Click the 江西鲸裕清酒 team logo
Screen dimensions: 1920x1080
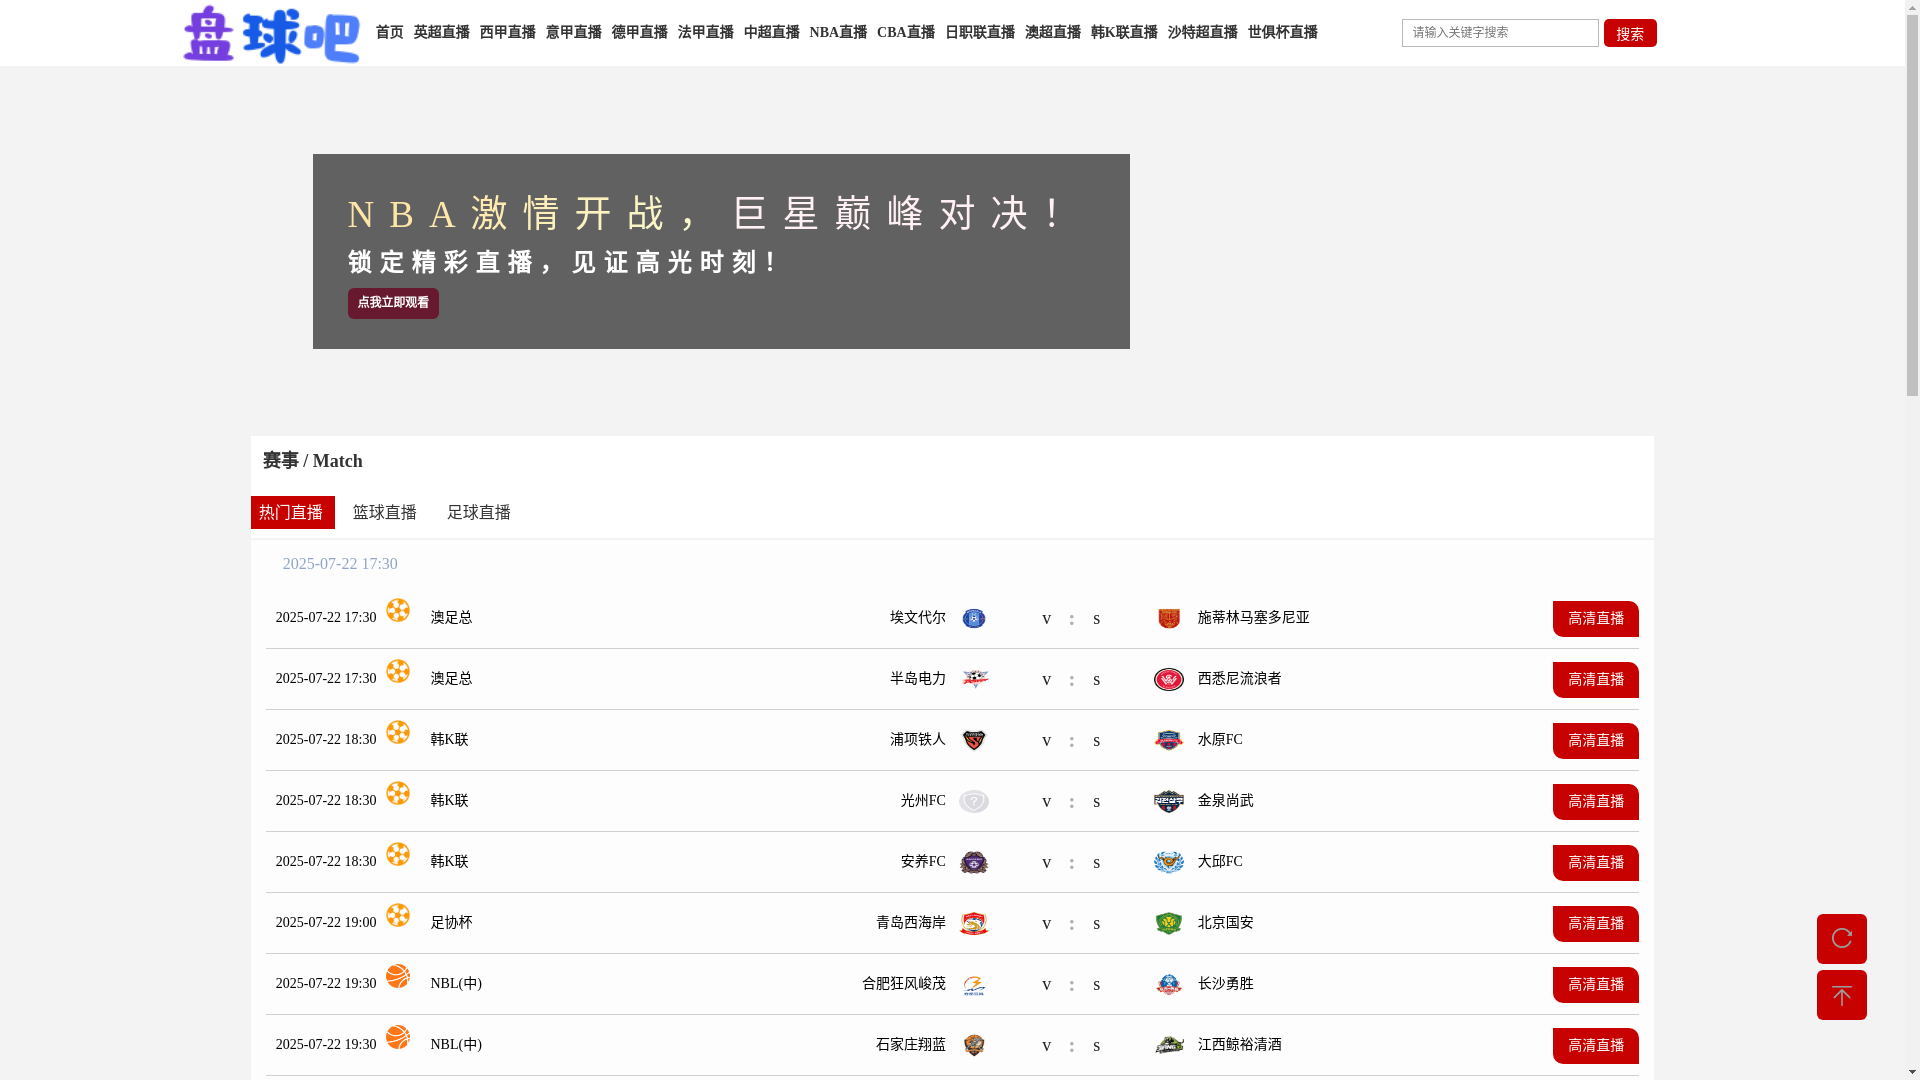pos(1168,1046)
